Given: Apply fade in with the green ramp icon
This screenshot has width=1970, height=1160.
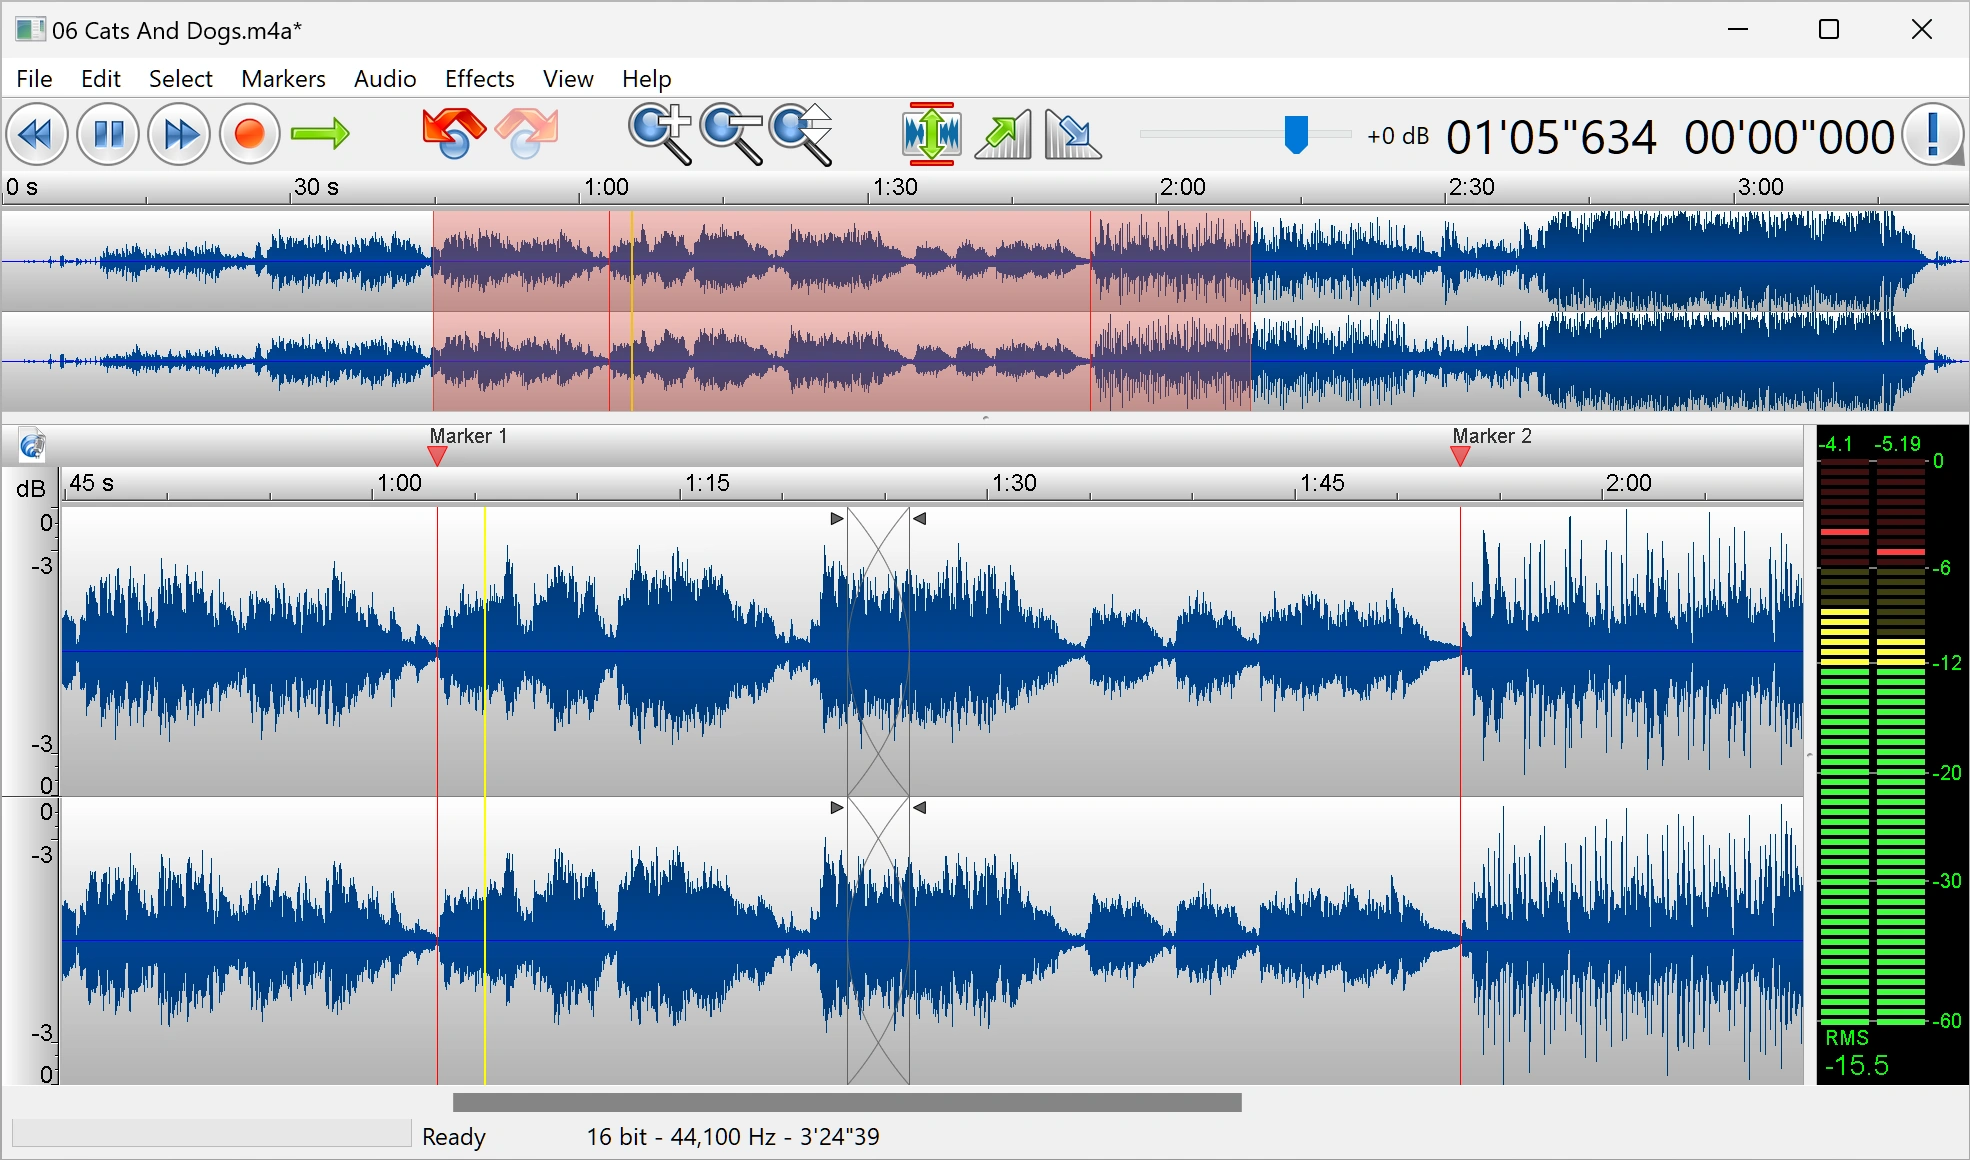Looking at the screenshot, I should [1003, 134].
